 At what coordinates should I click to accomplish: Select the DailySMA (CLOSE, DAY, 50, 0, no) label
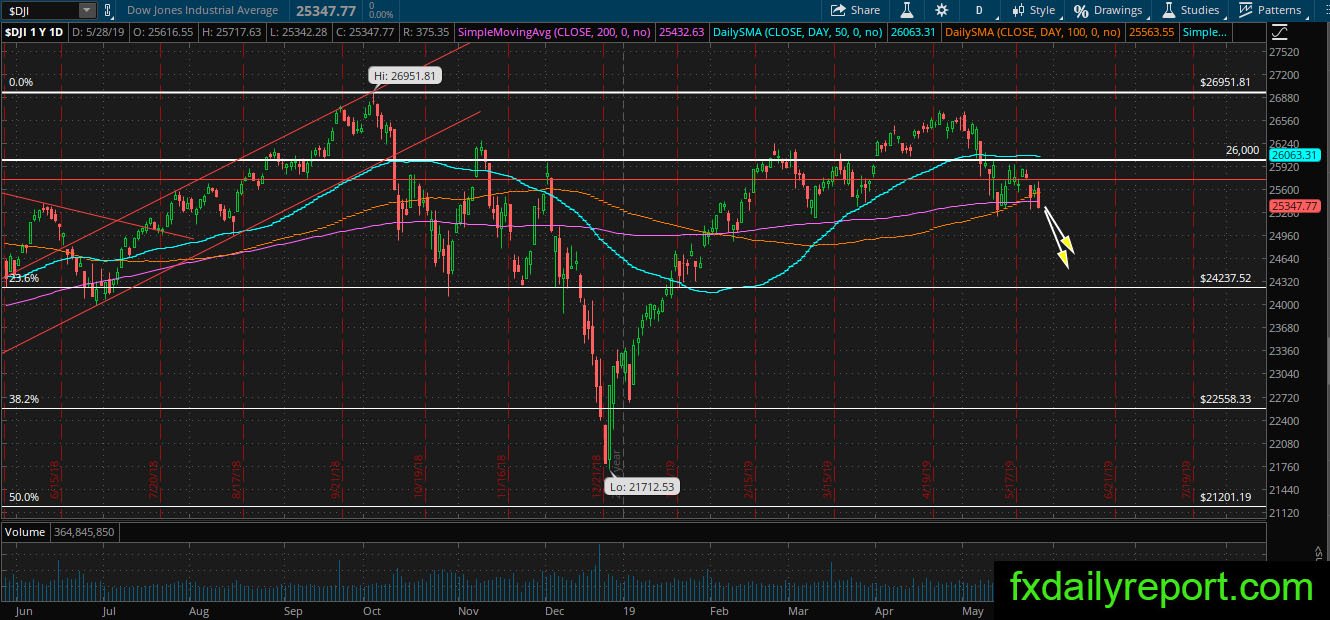(797, 32)
